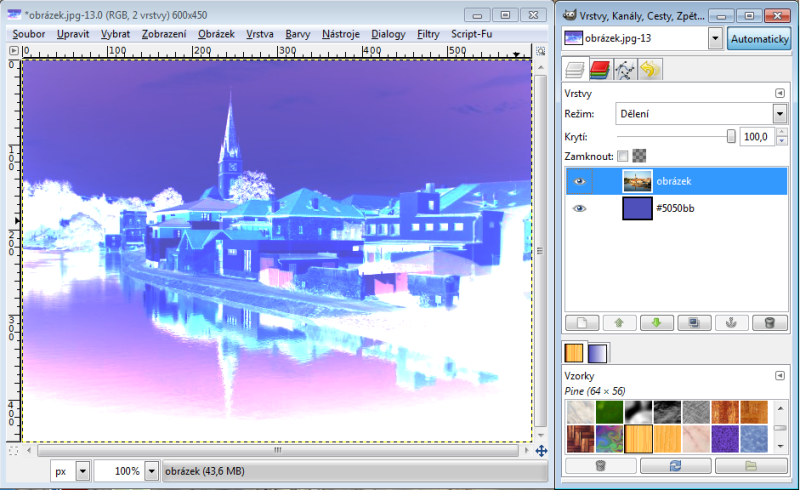Toggle the Zamknout lock checkbox
The width and height of the screenshot is (800, 490).
click(622, 156)
